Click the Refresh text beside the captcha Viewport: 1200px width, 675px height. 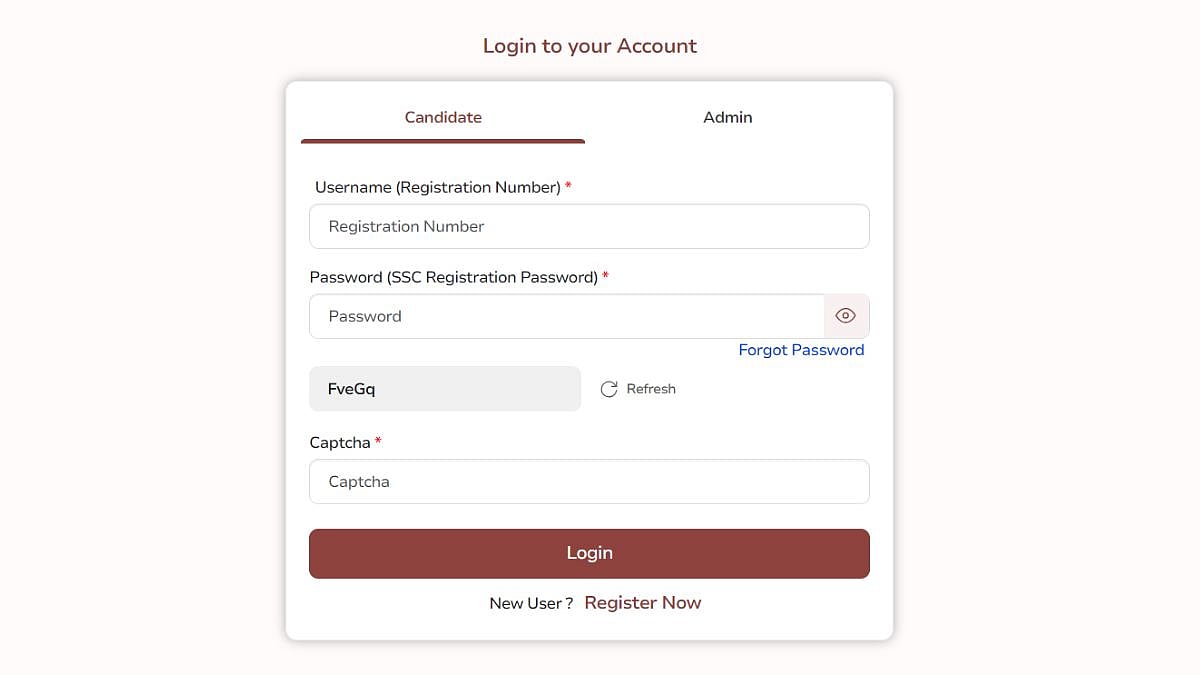coord(651,389)
